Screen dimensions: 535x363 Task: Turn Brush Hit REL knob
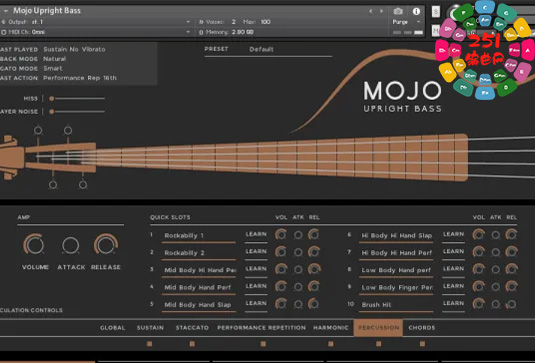tap(511, 304)
